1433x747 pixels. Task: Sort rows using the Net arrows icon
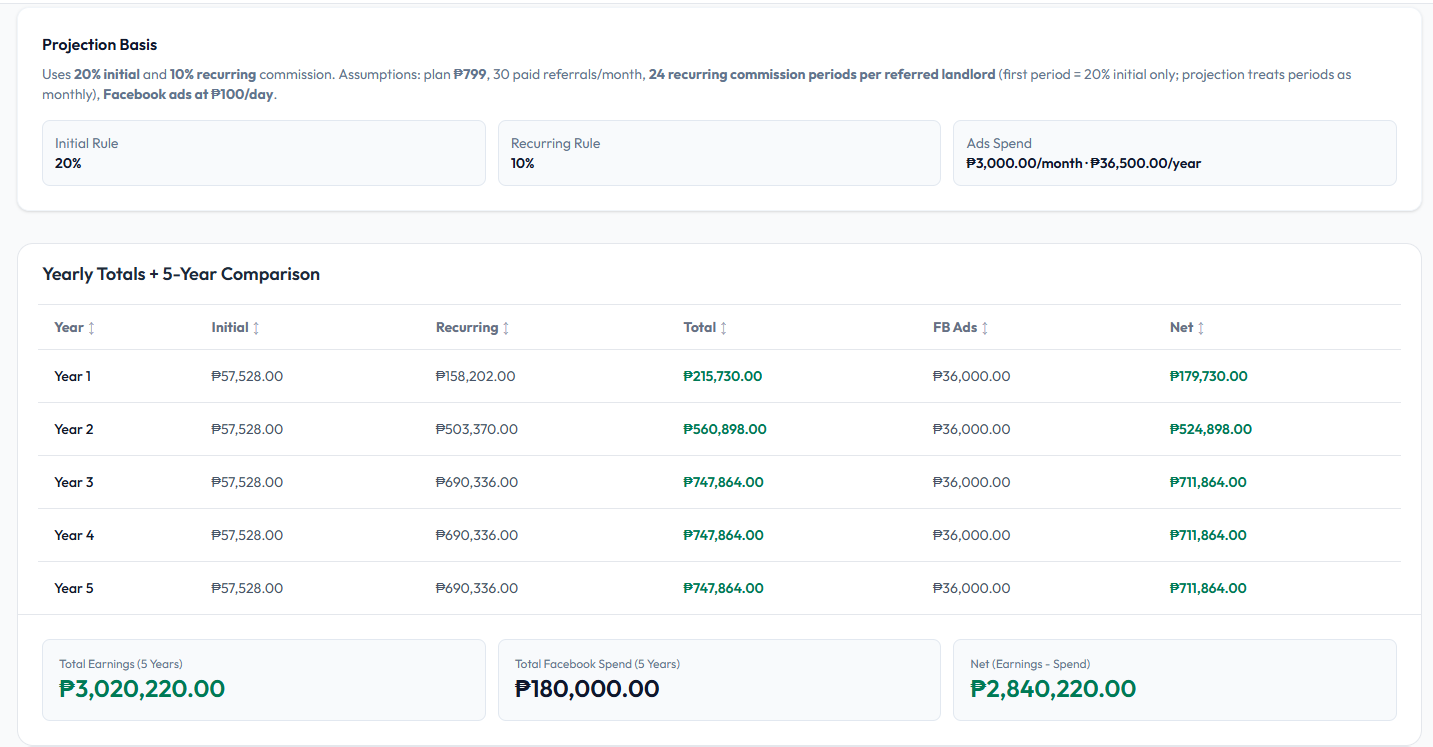pos(1201,328)
